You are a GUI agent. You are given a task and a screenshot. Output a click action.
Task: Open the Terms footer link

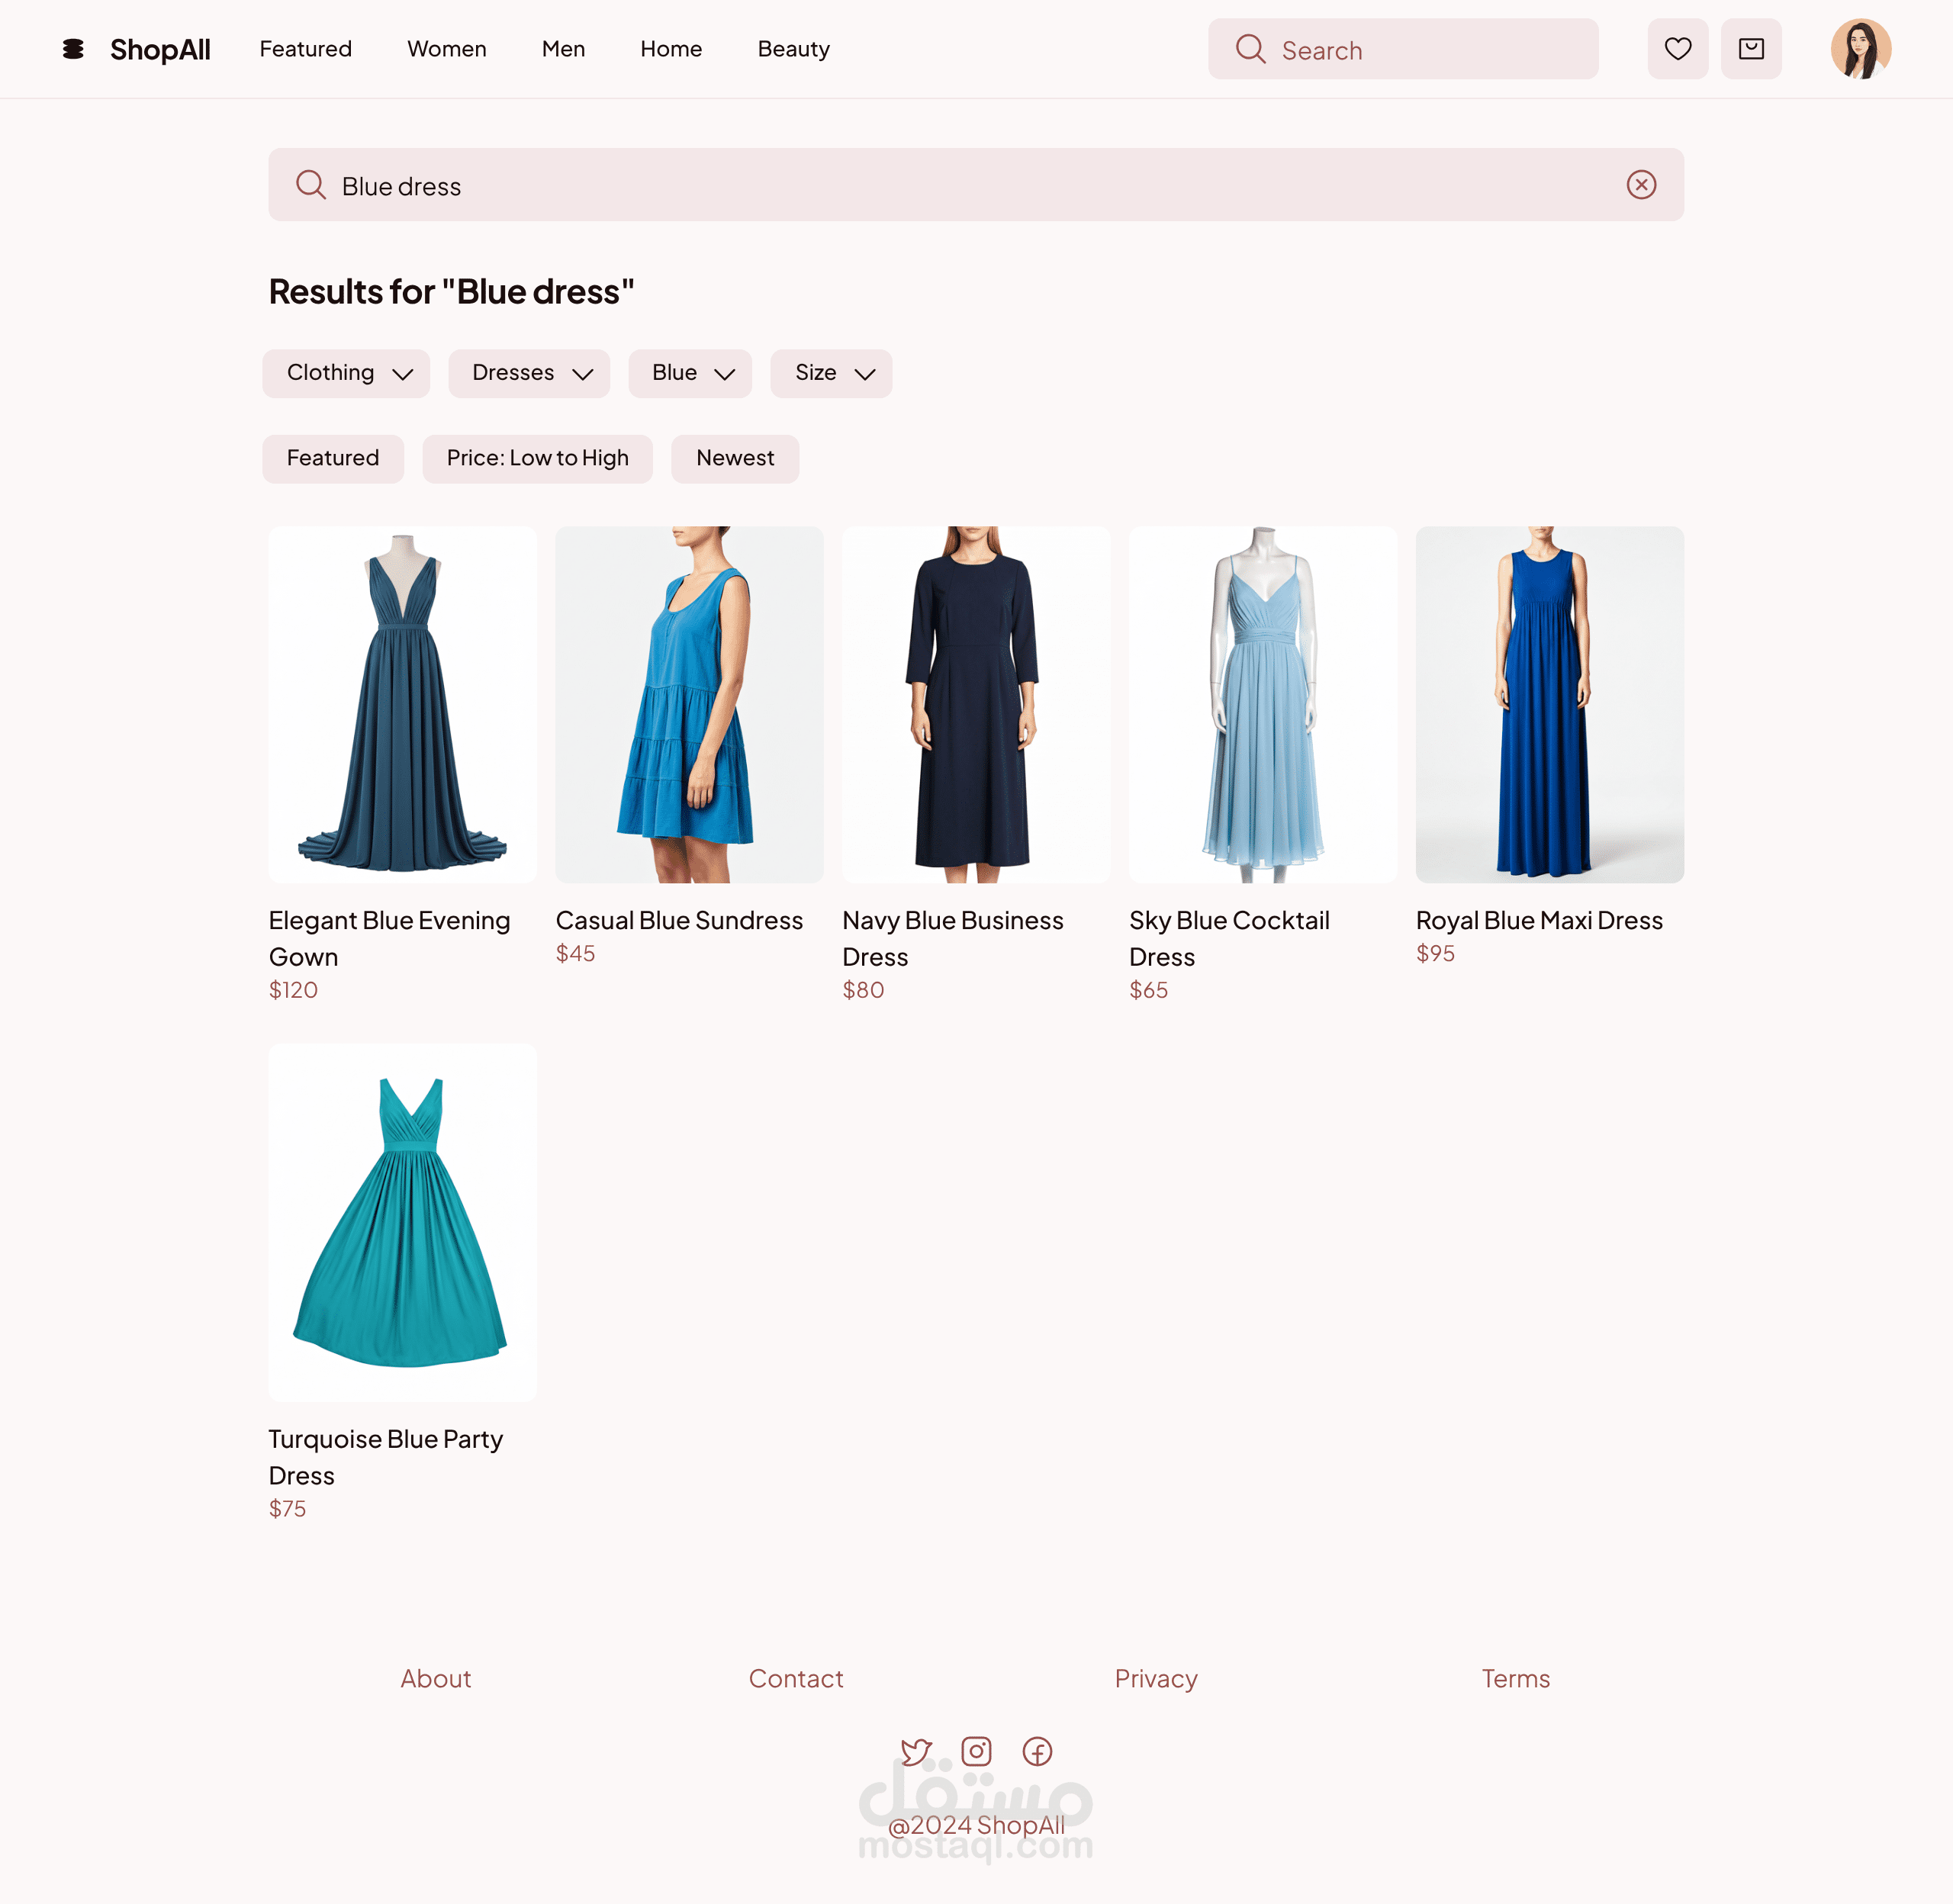click(x=1516, y=1678)
